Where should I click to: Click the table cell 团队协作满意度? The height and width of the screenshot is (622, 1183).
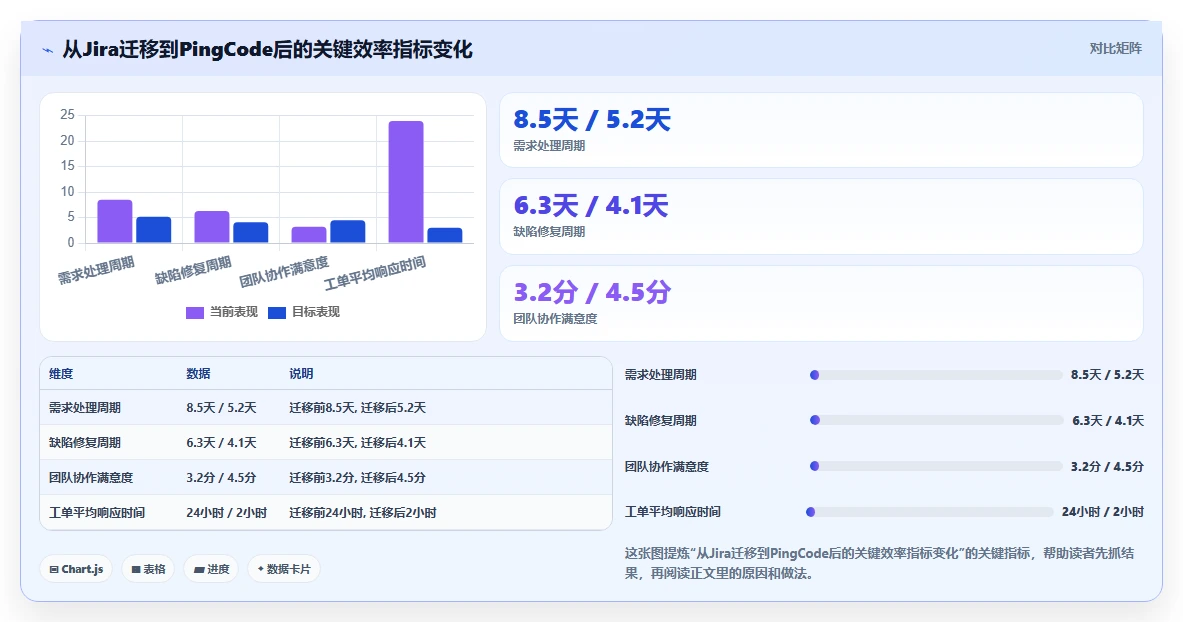coord(91,478)
